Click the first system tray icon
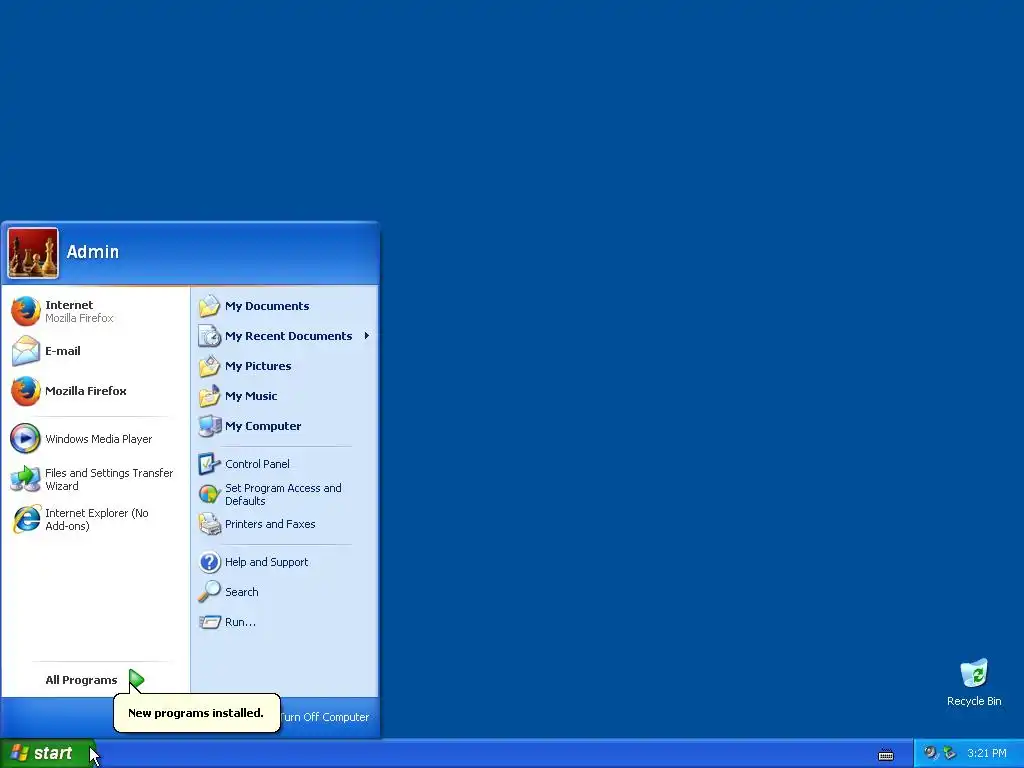This screenshot has width=1024, height=768. click(x=930, y=753)
